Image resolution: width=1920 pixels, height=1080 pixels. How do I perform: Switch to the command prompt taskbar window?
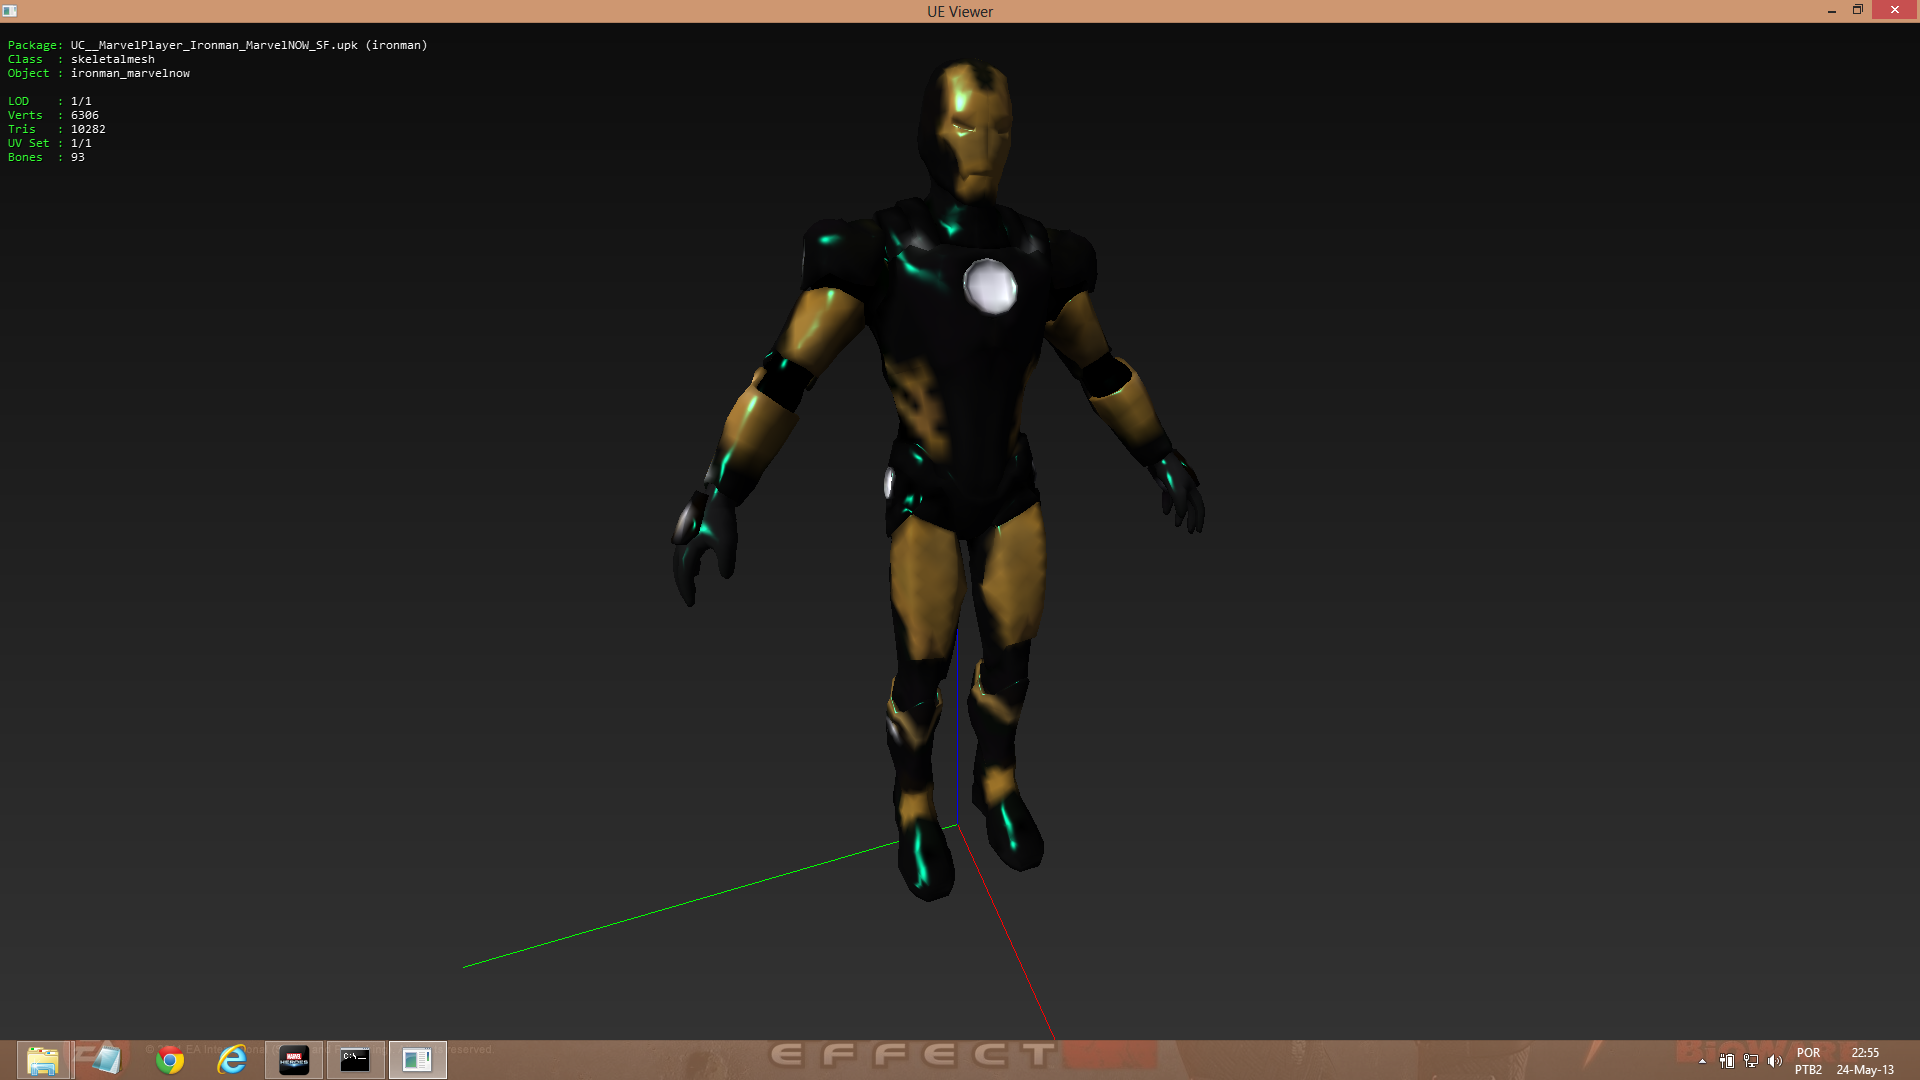[356, 1060]
